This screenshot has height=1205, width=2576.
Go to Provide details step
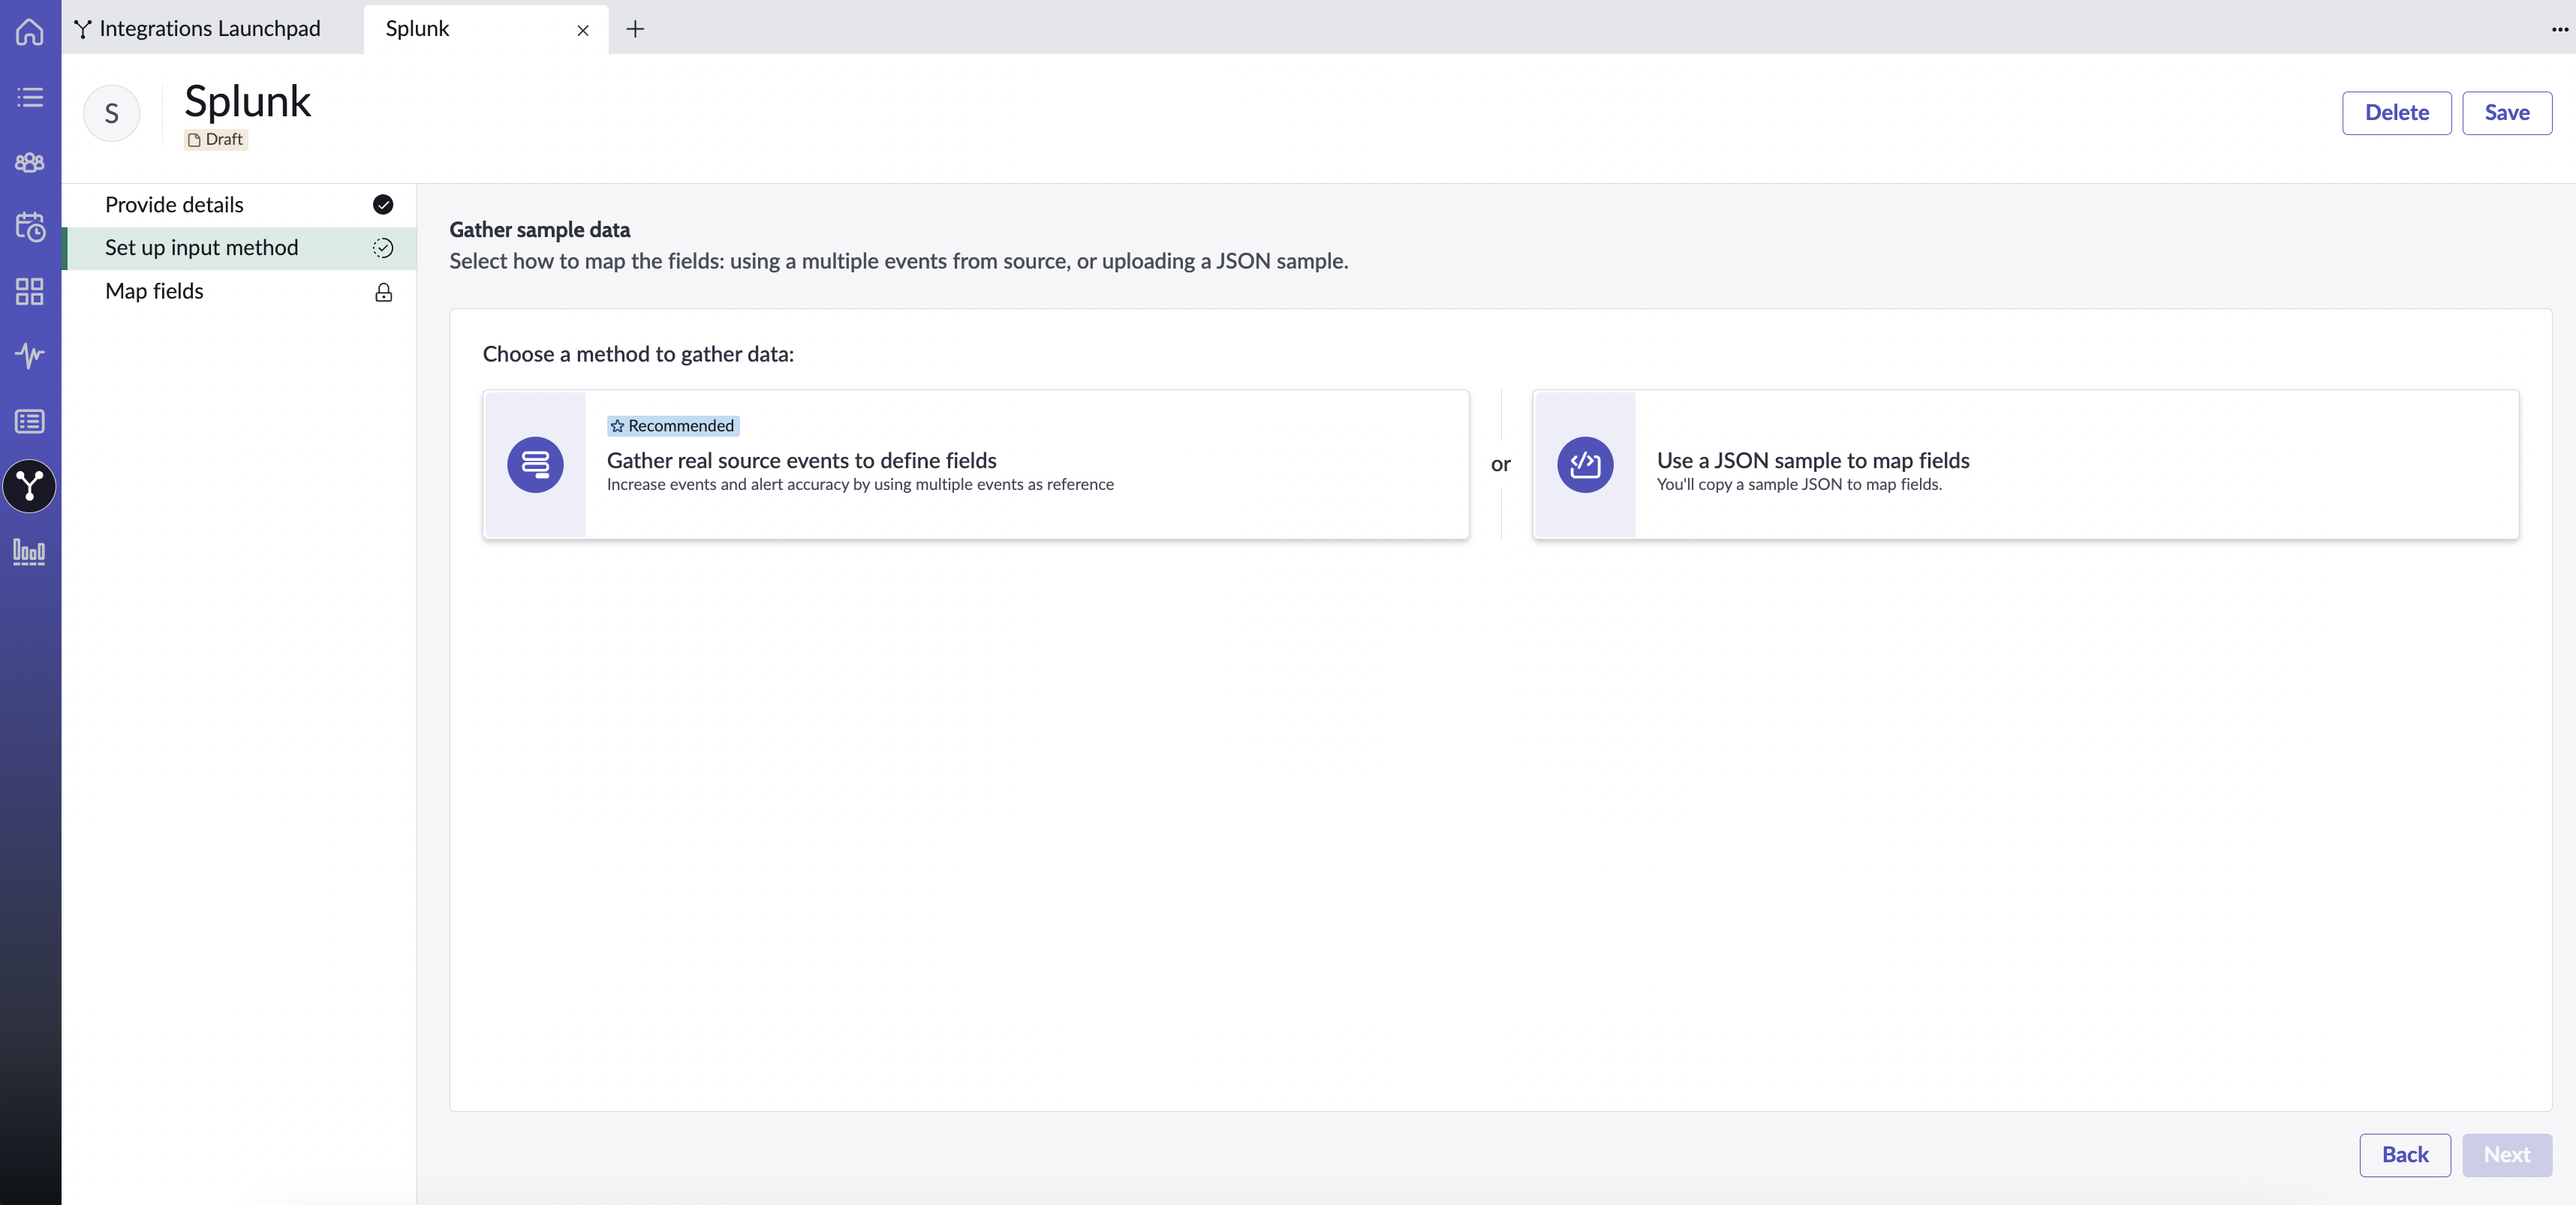click(x=240, y=205)
